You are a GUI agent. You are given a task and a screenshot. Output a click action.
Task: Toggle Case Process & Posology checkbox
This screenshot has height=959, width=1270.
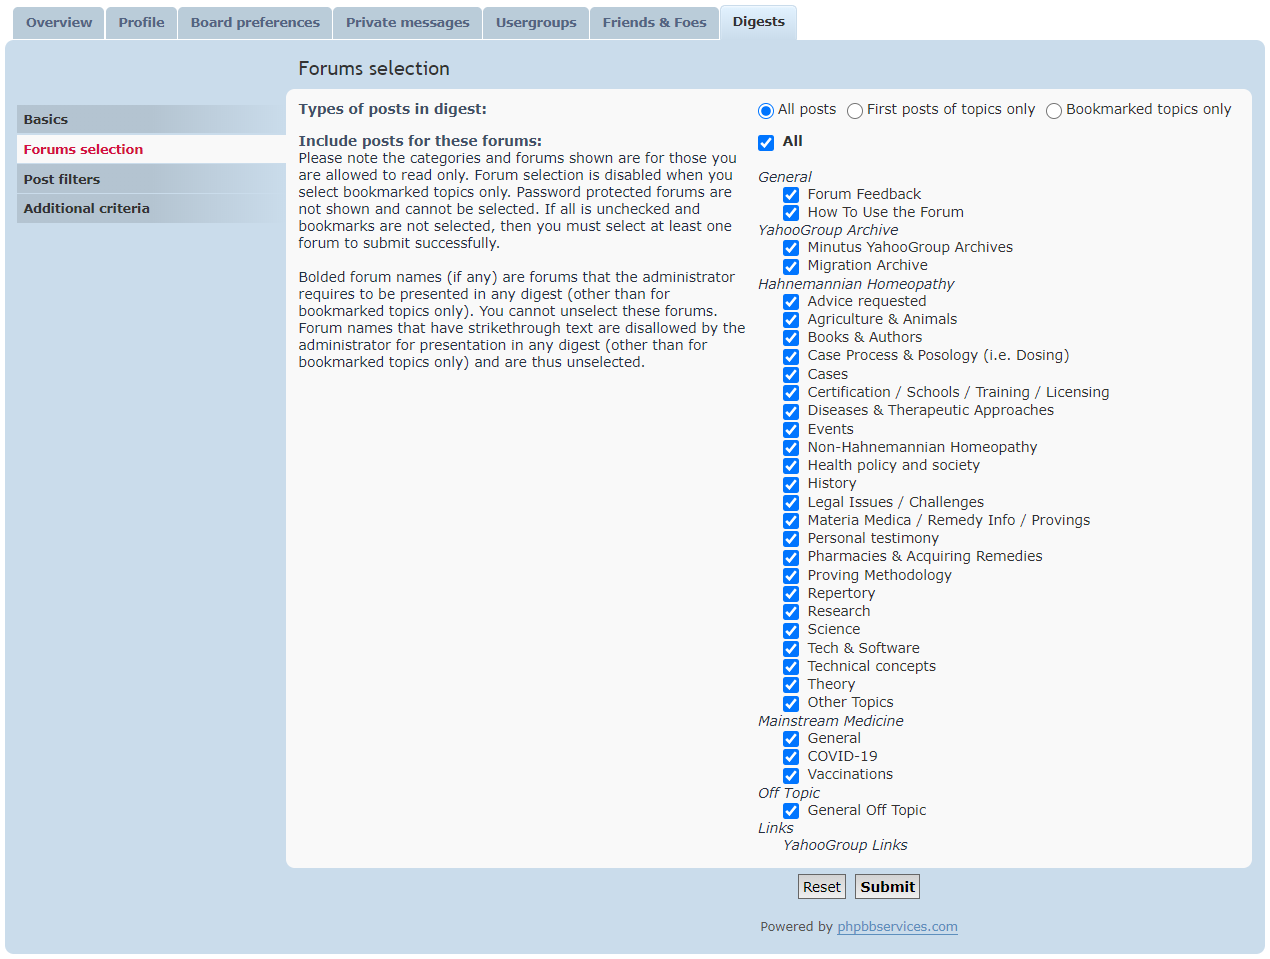[791, 356]
